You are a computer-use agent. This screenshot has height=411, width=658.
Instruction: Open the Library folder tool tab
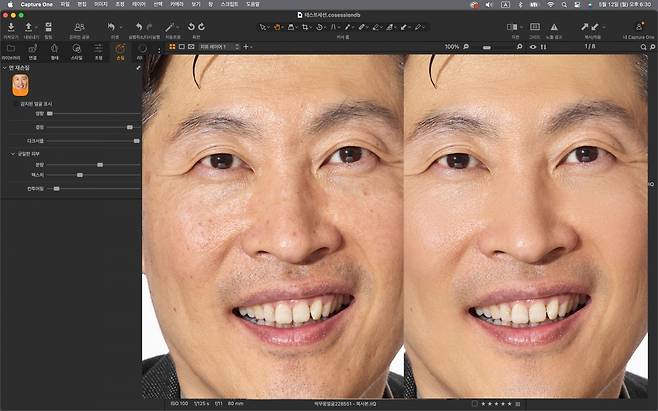point(11,47)
